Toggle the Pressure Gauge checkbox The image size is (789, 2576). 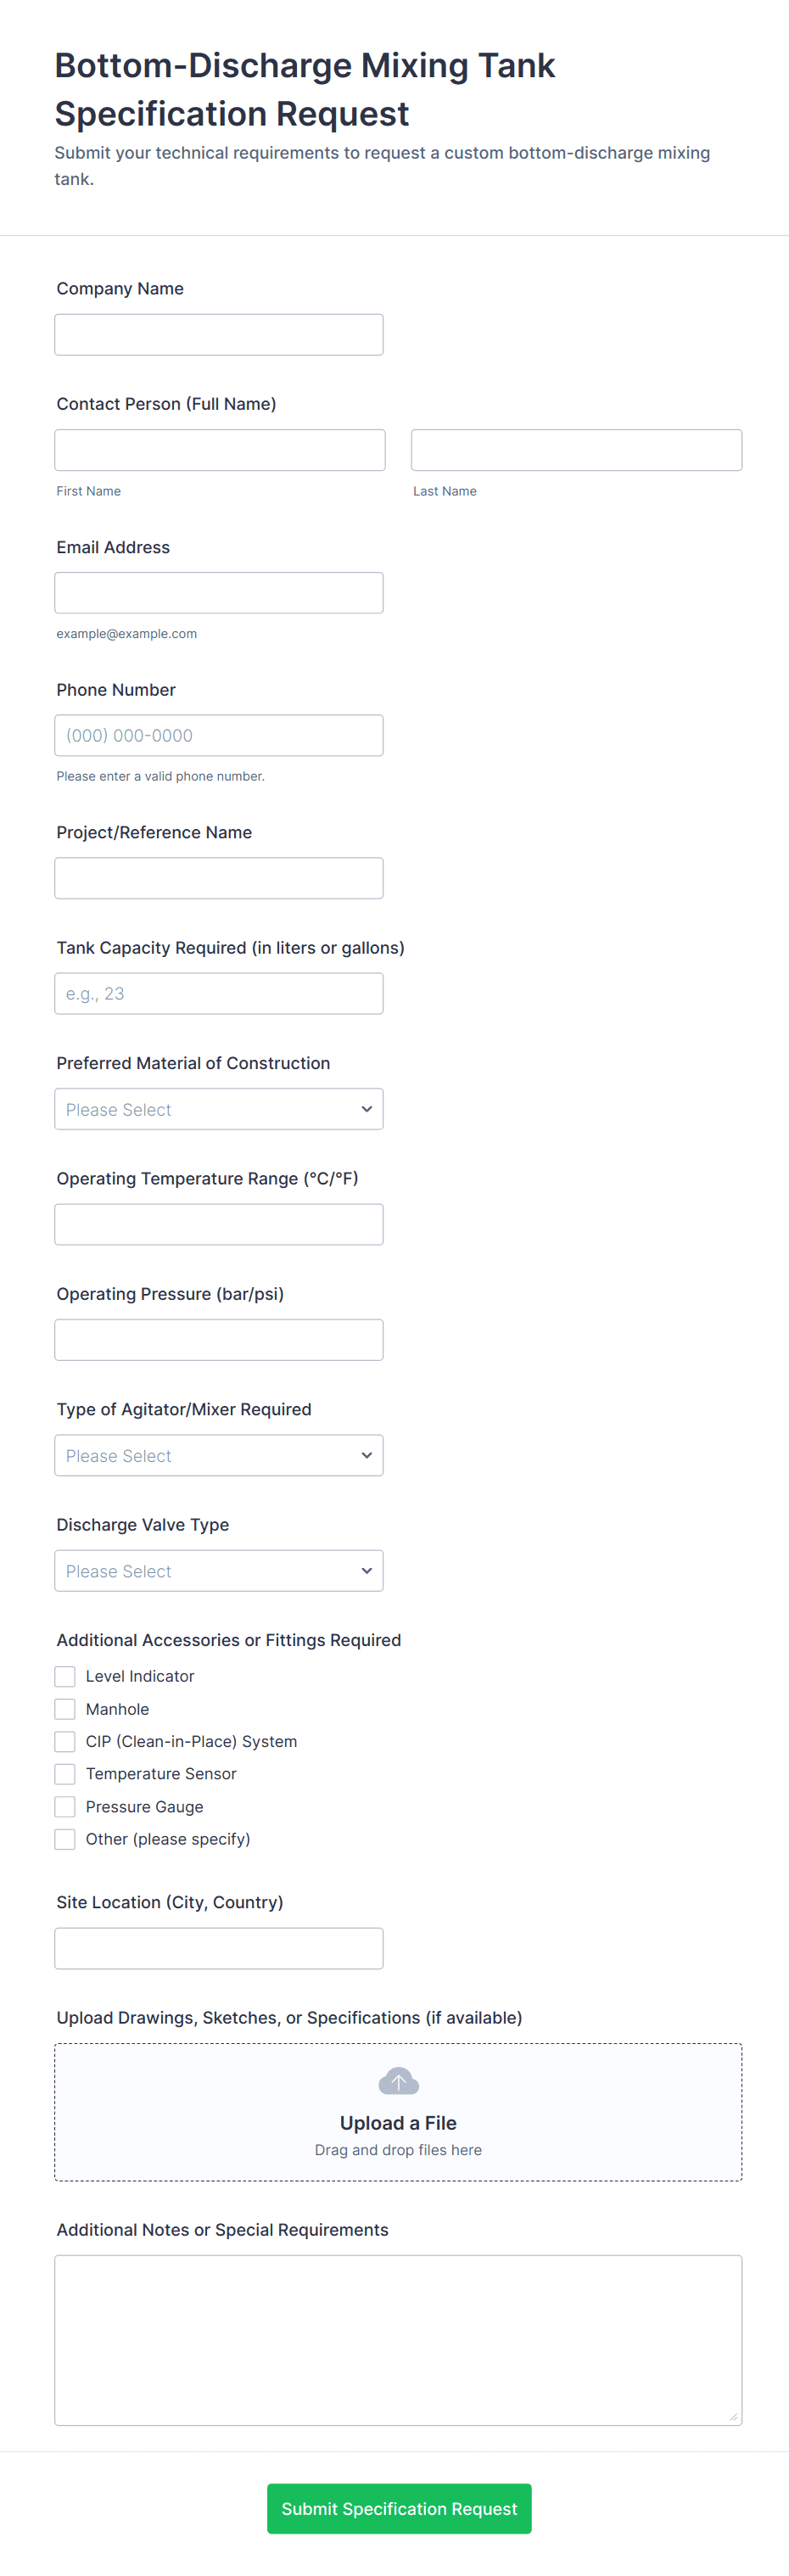tap(65, 1806)
